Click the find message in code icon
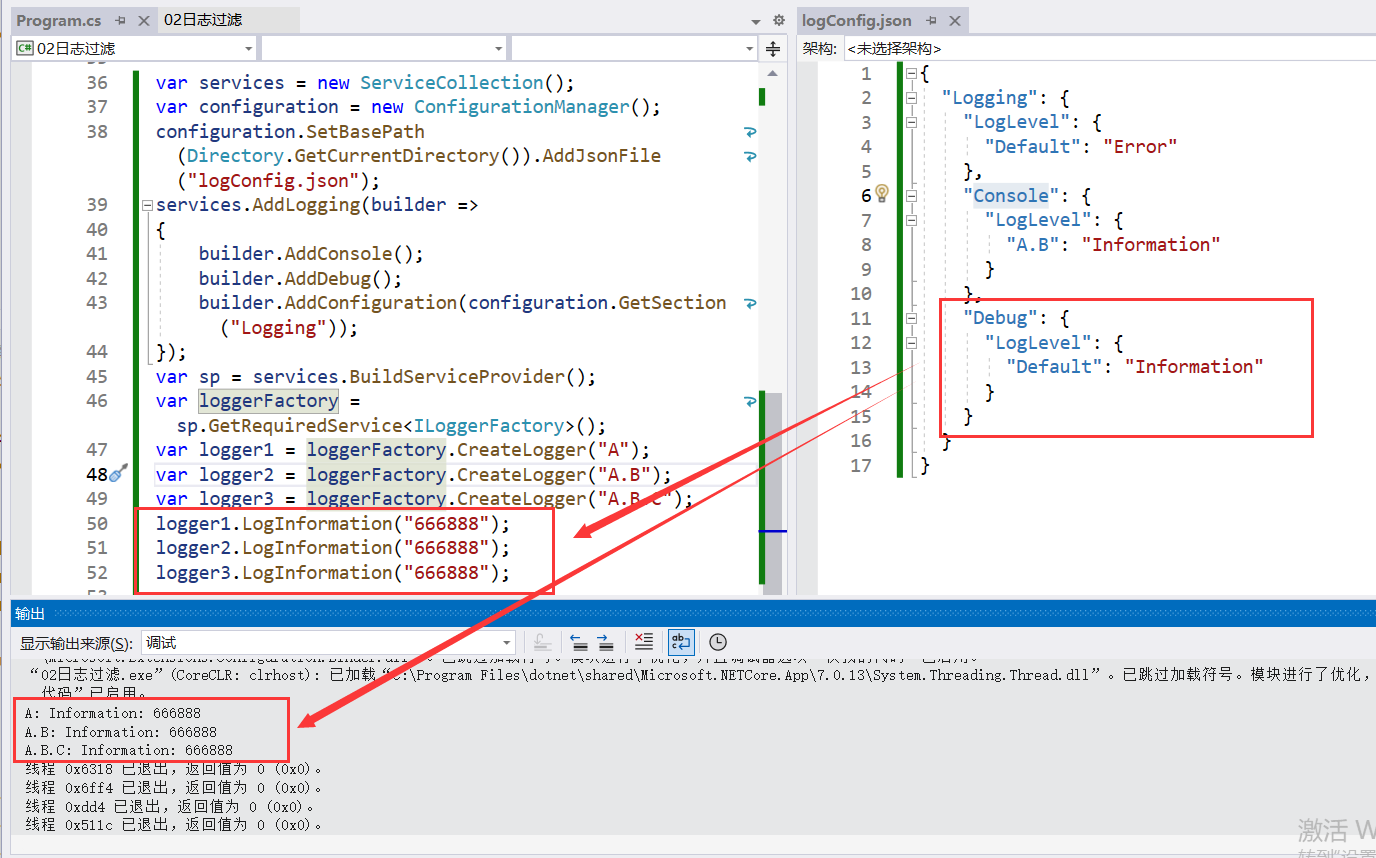This screenshot has height=858, width=1376. [543, 642]
